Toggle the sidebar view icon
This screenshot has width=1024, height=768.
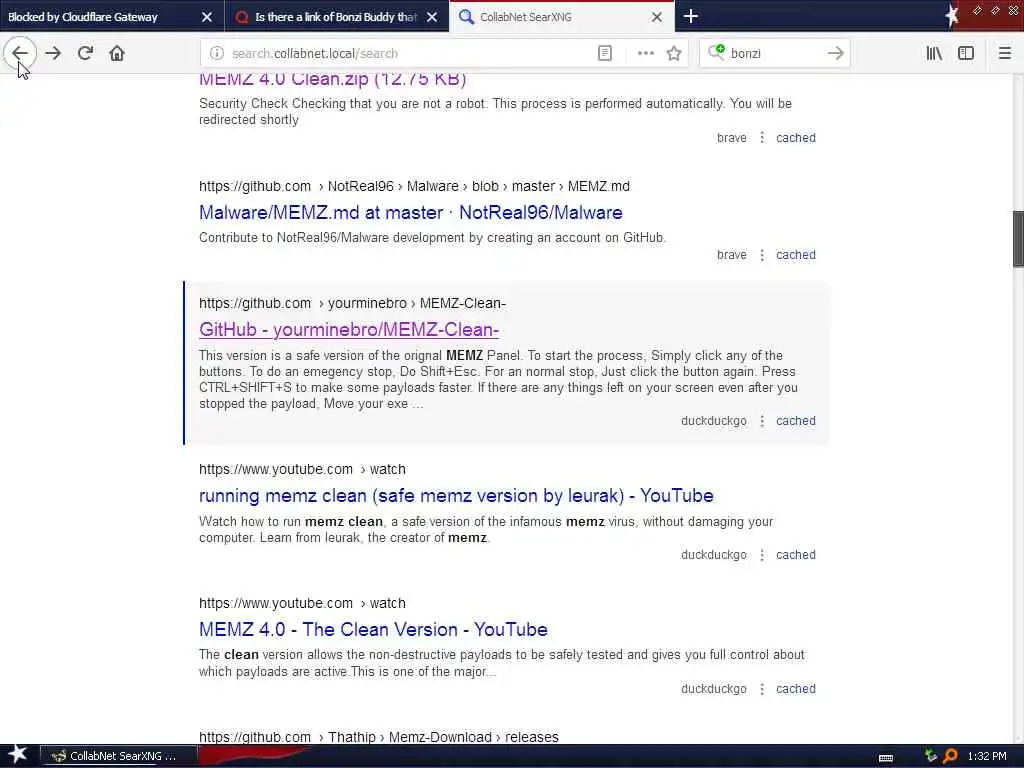click(x=966, y=54)
